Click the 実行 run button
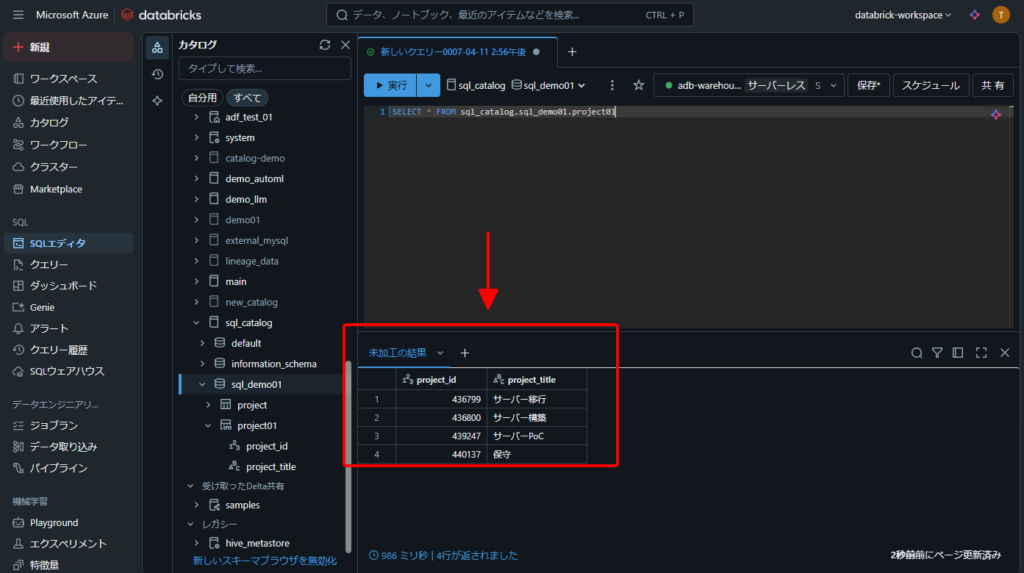The height and width of the screenshot is (573, 1024). pyautogui.click(x=389, y=86)
